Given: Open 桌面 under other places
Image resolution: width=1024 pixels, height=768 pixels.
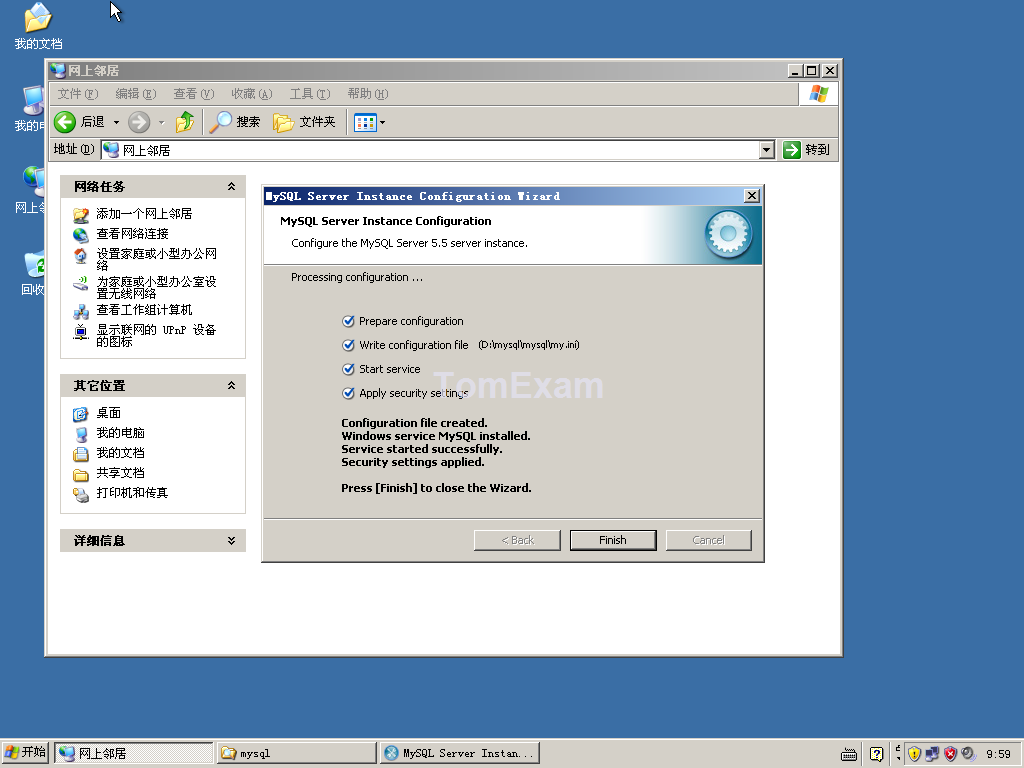Looking at the screenshot, I should point(108,413).
